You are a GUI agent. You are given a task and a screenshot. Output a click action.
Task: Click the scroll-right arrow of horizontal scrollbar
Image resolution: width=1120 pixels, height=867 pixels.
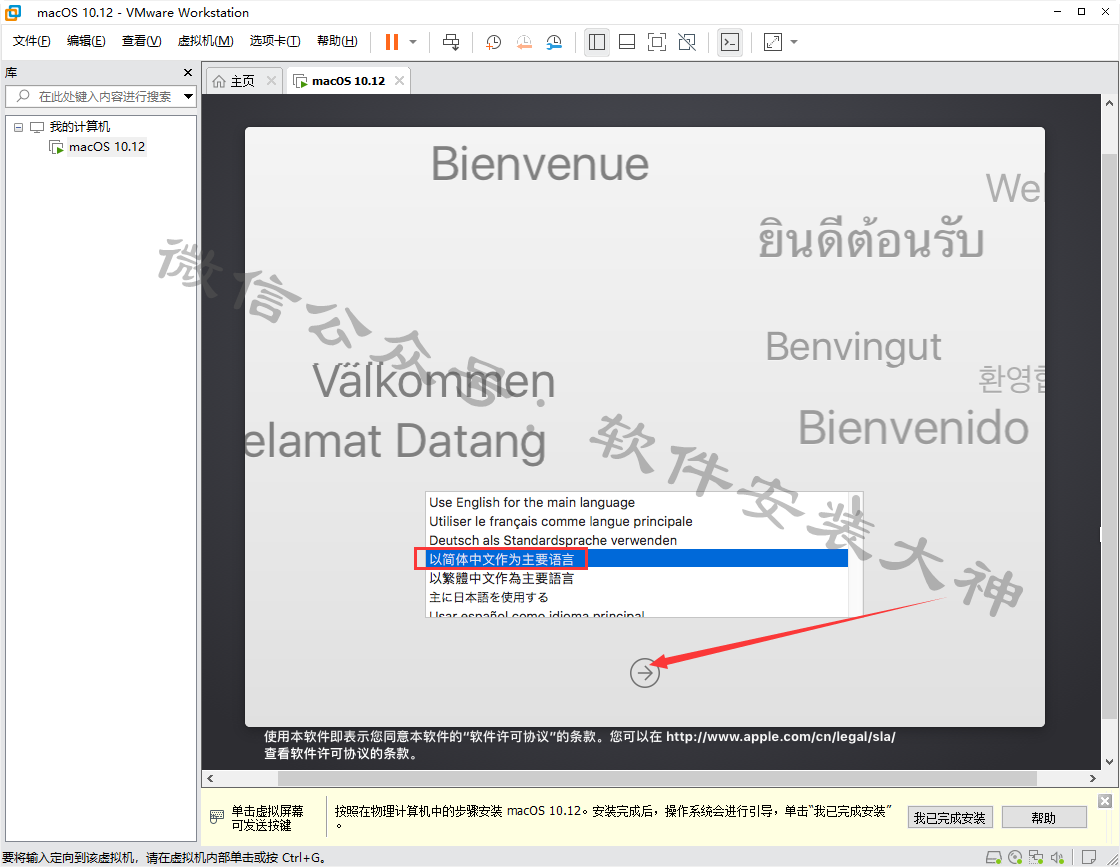click(1092, 778)
